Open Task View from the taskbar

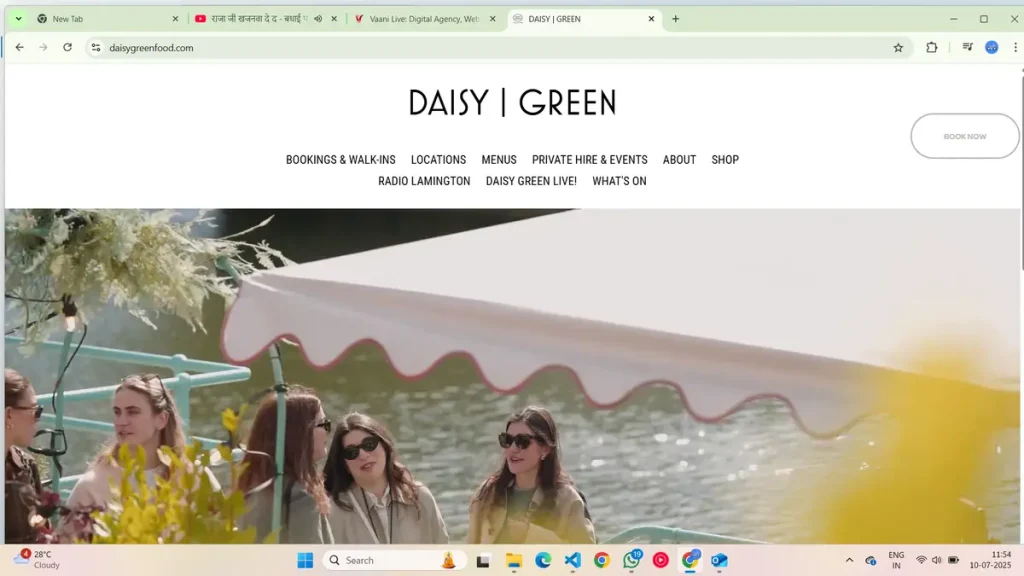pos(483,560)
